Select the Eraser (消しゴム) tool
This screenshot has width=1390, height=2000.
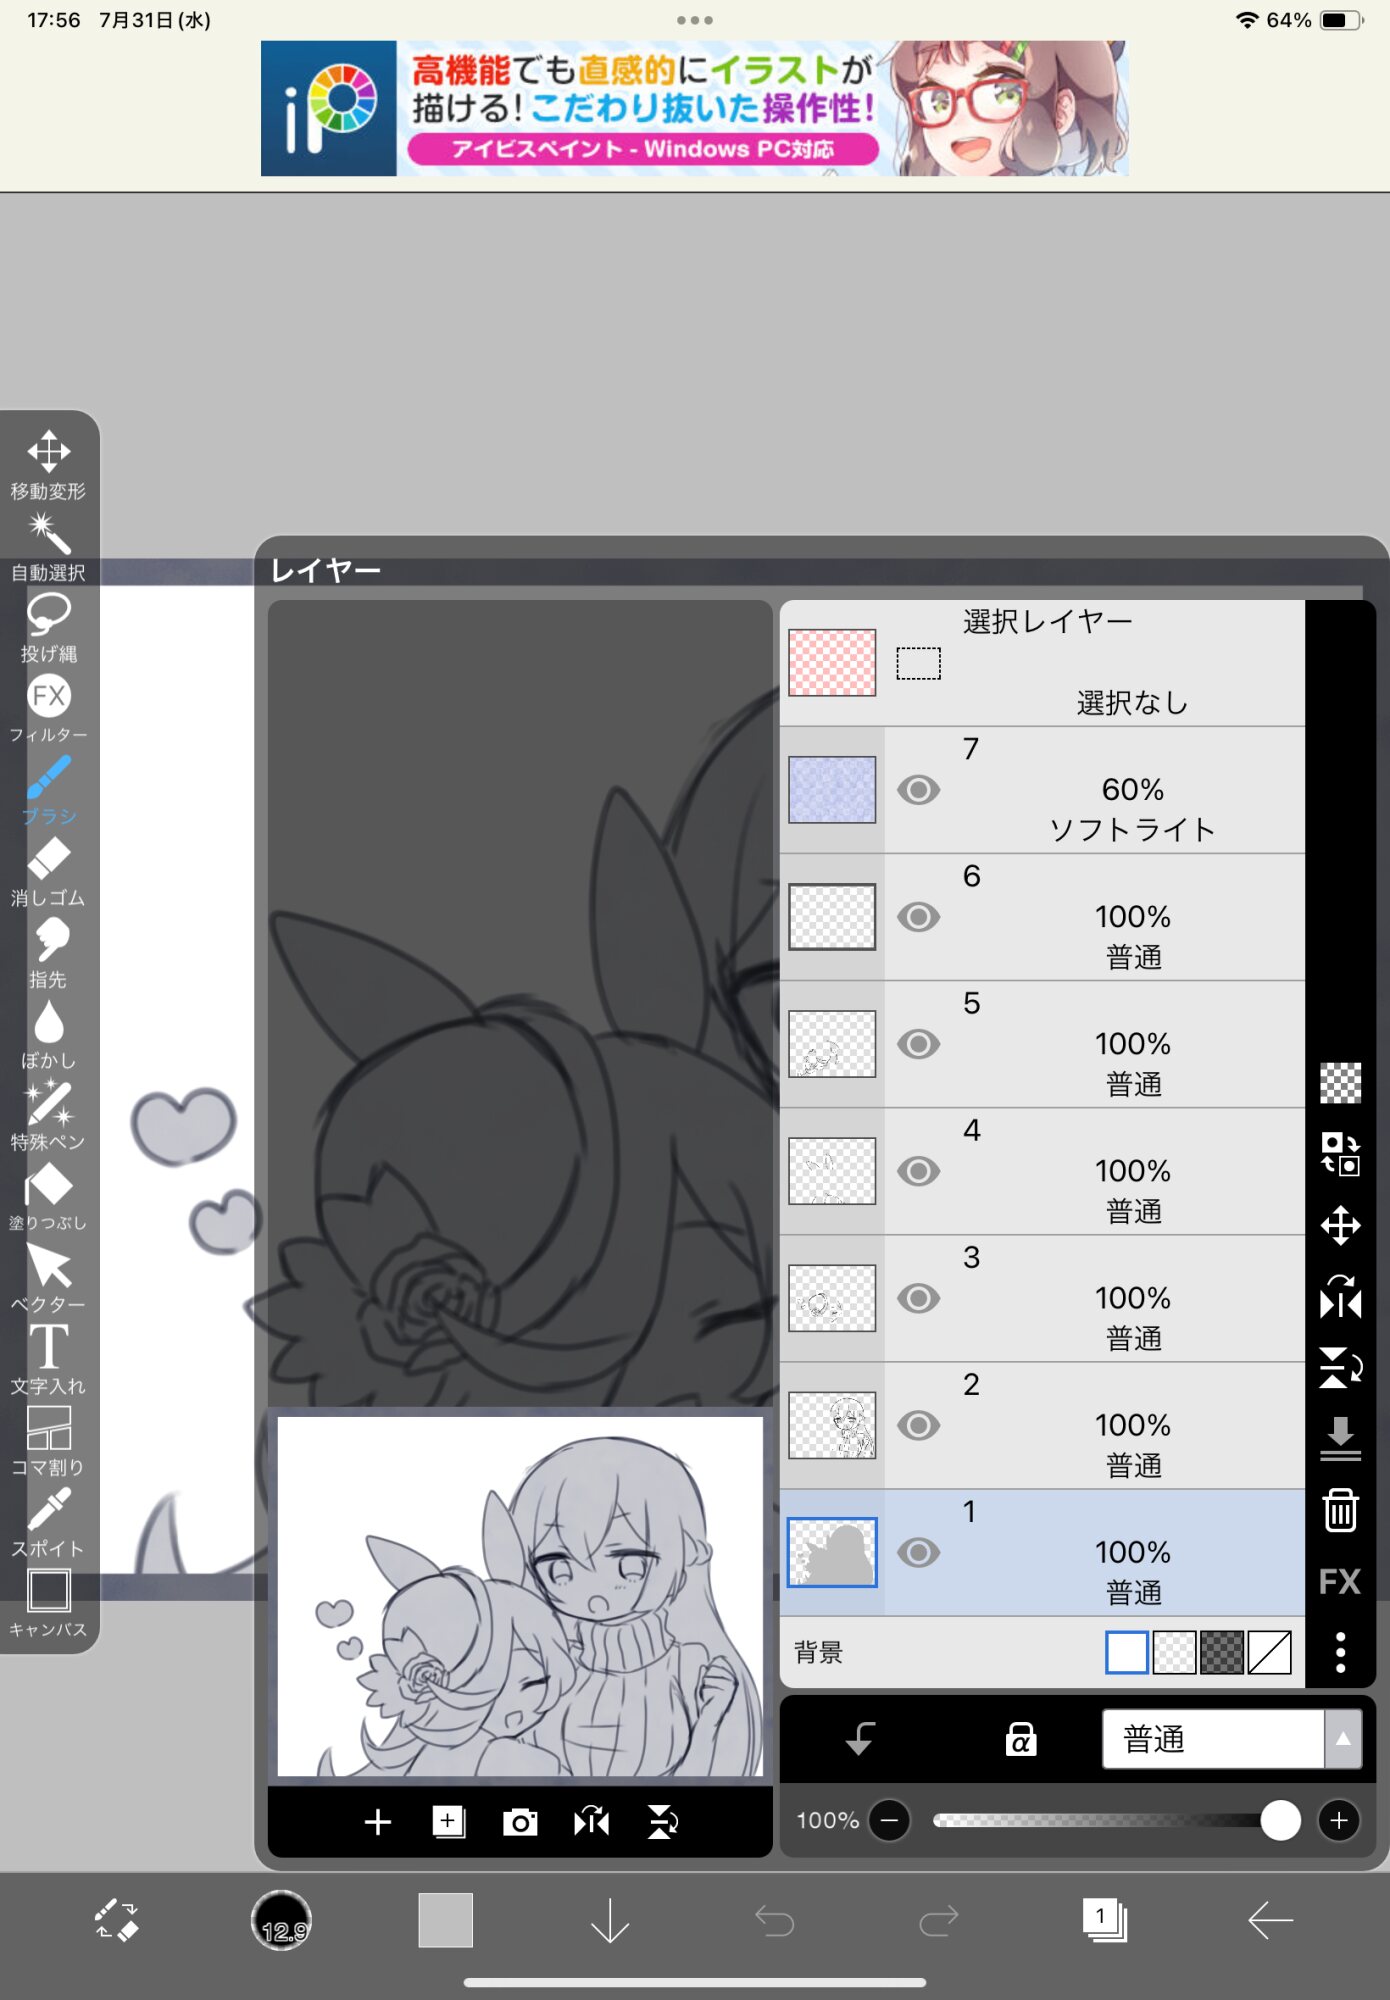(x=48, y=871)
